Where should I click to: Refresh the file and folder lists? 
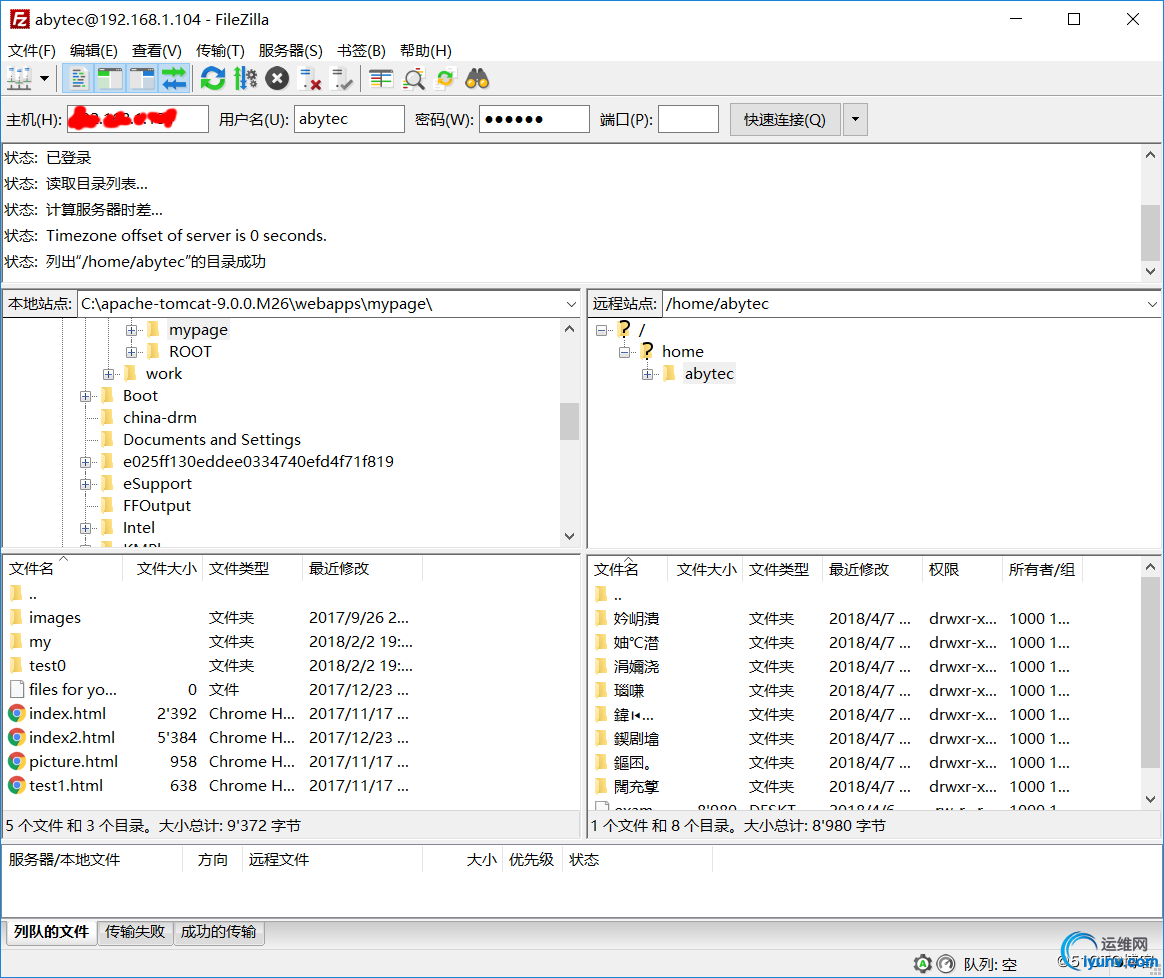(x=212, y=79)
